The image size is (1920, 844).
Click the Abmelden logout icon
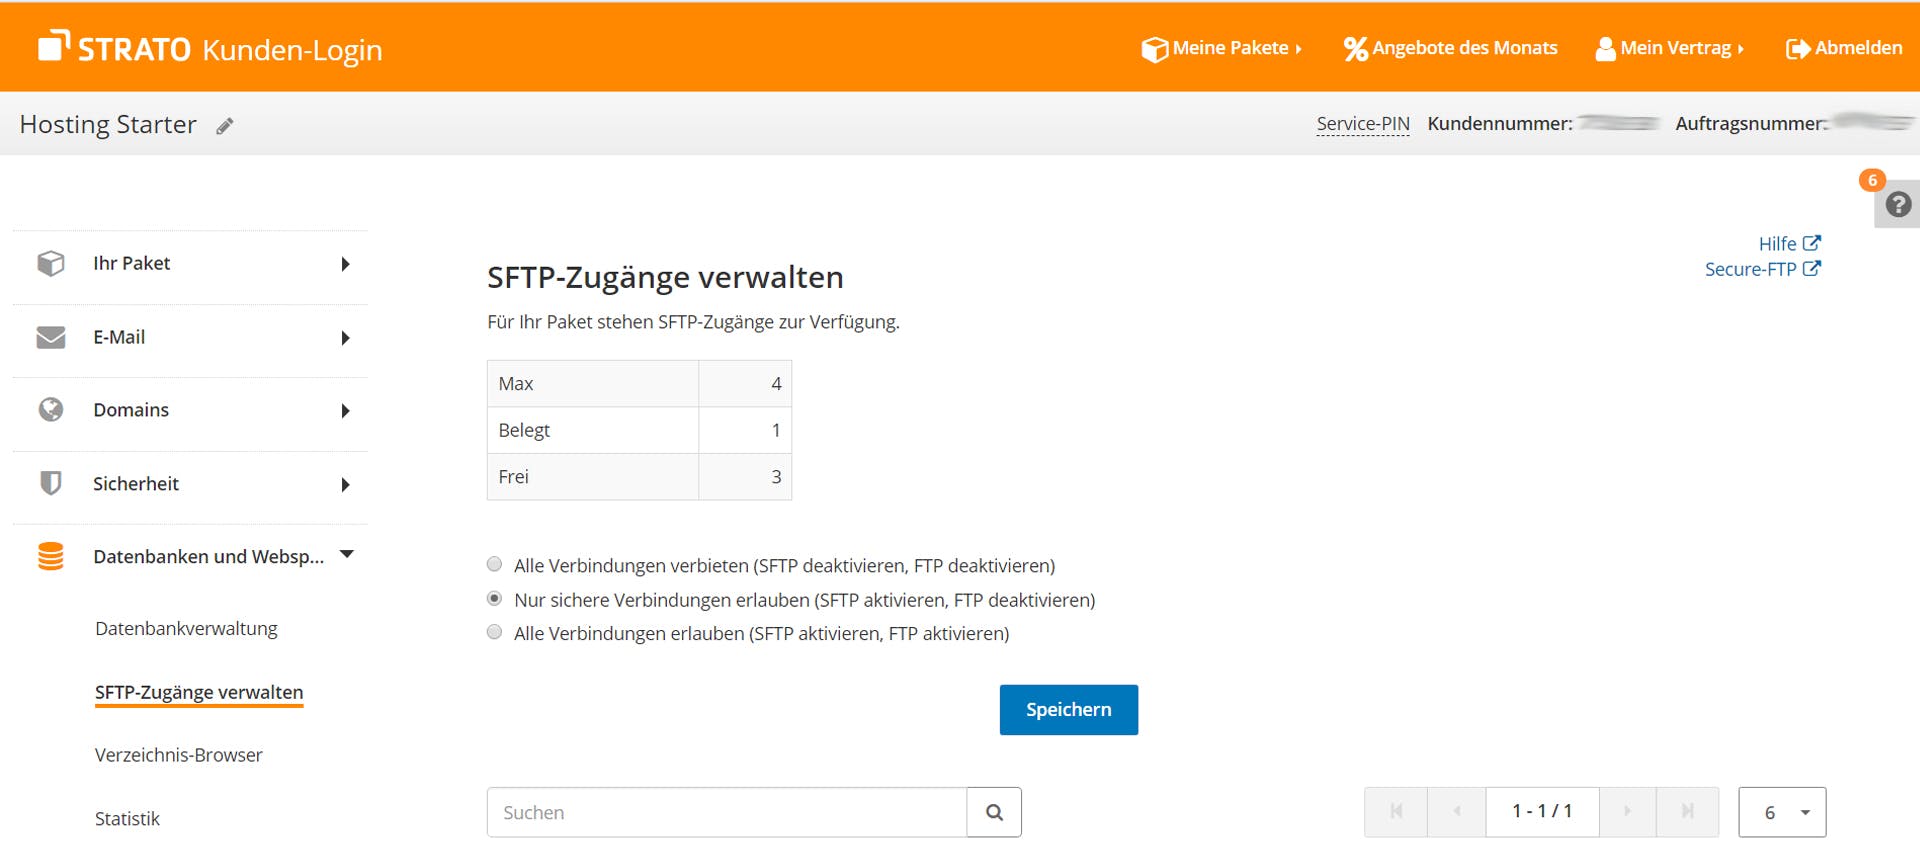coord(1798,49)
